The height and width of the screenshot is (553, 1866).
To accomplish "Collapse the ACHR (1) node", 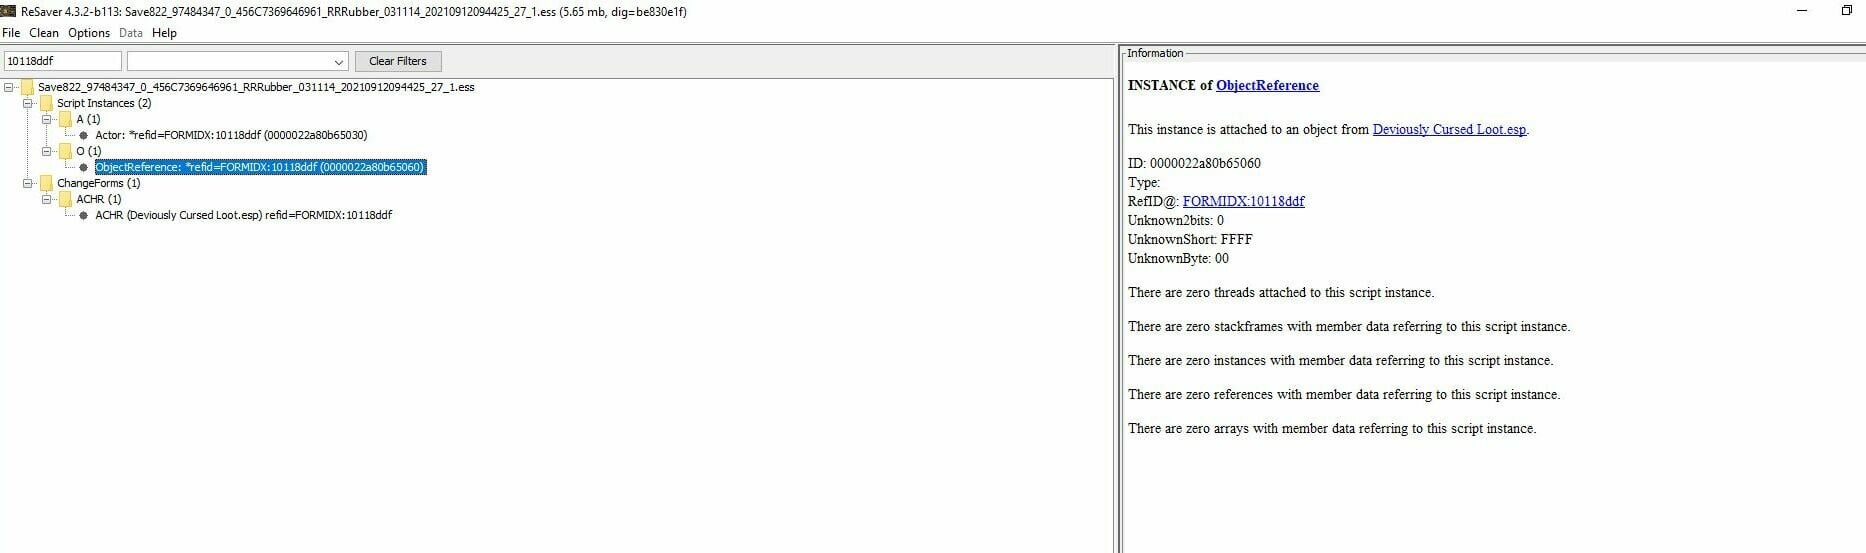I will tap(47, 199).
